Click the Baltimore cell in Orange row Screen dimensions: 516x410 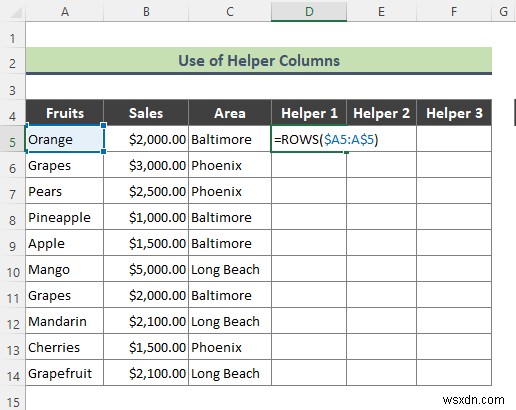point(230,139)
